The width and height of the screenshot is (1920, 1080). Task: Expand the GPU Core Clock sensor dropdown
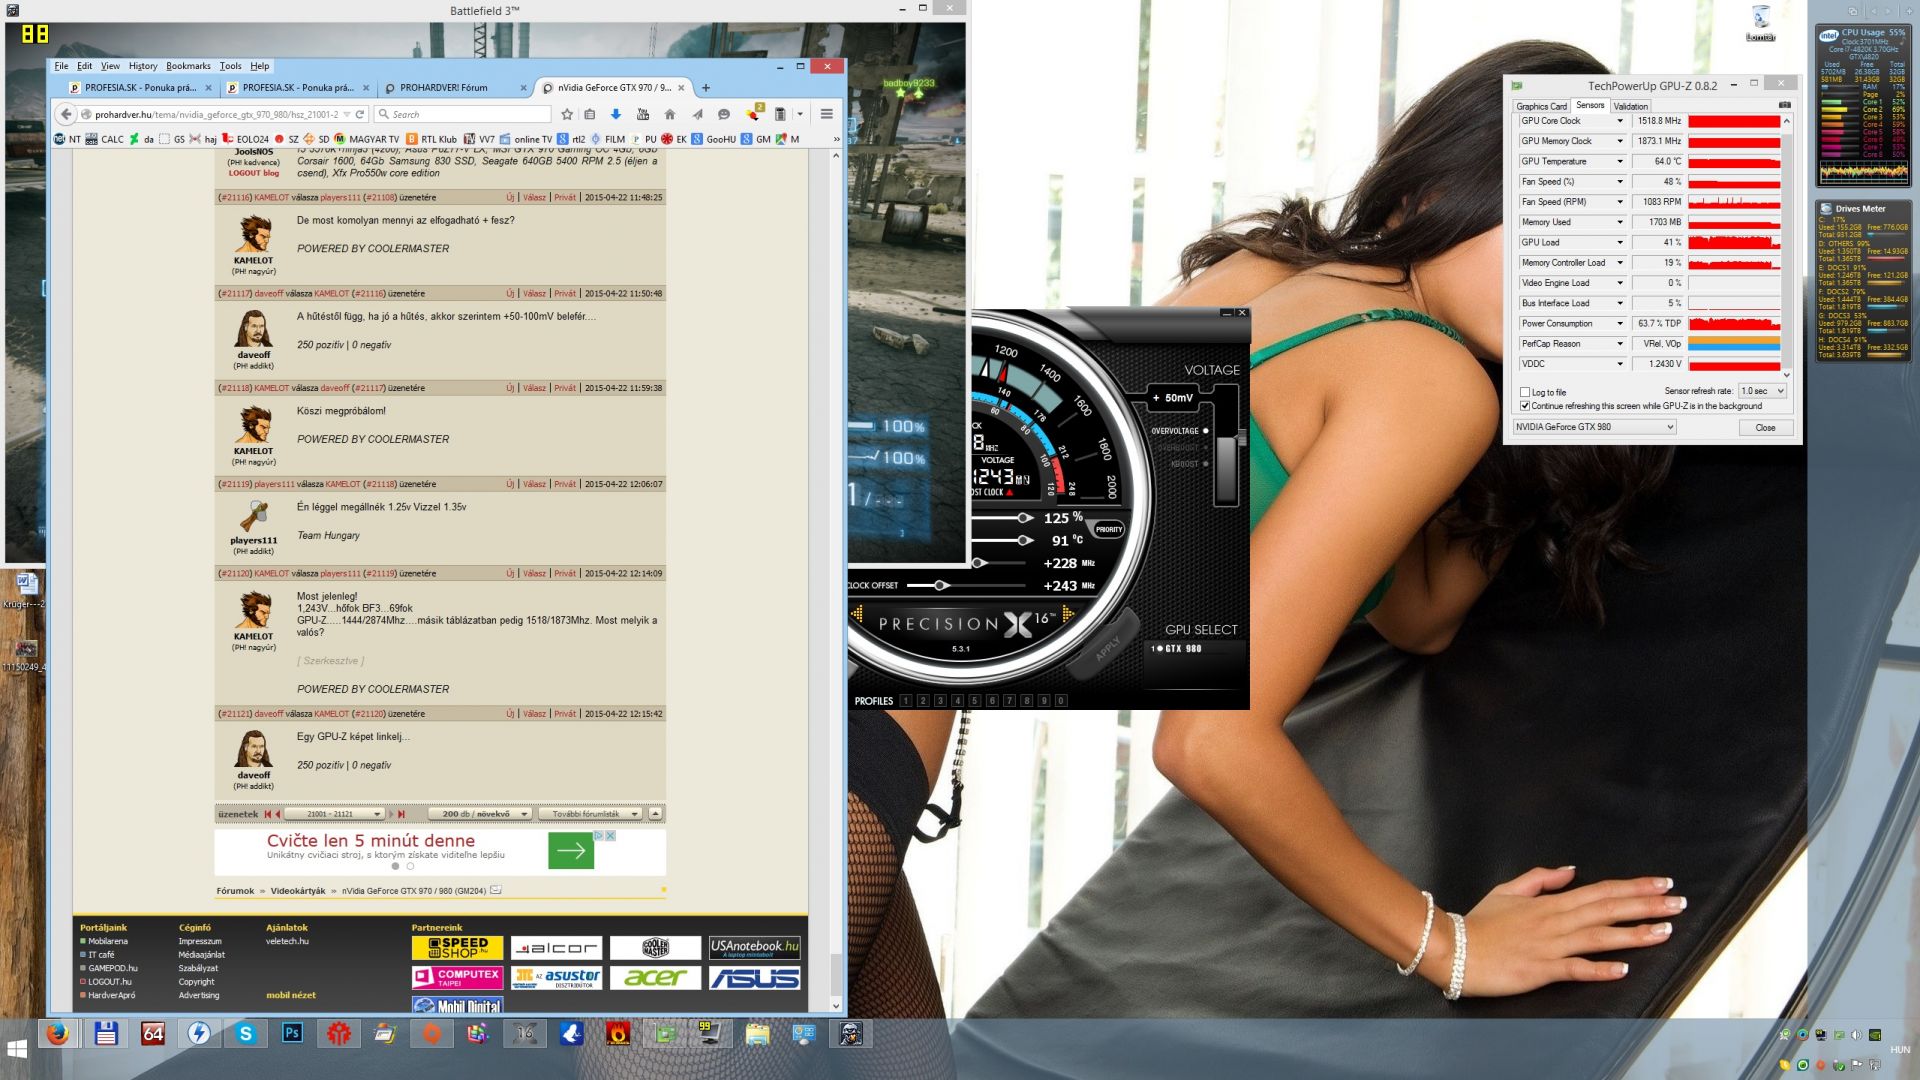coord(1620,121)
